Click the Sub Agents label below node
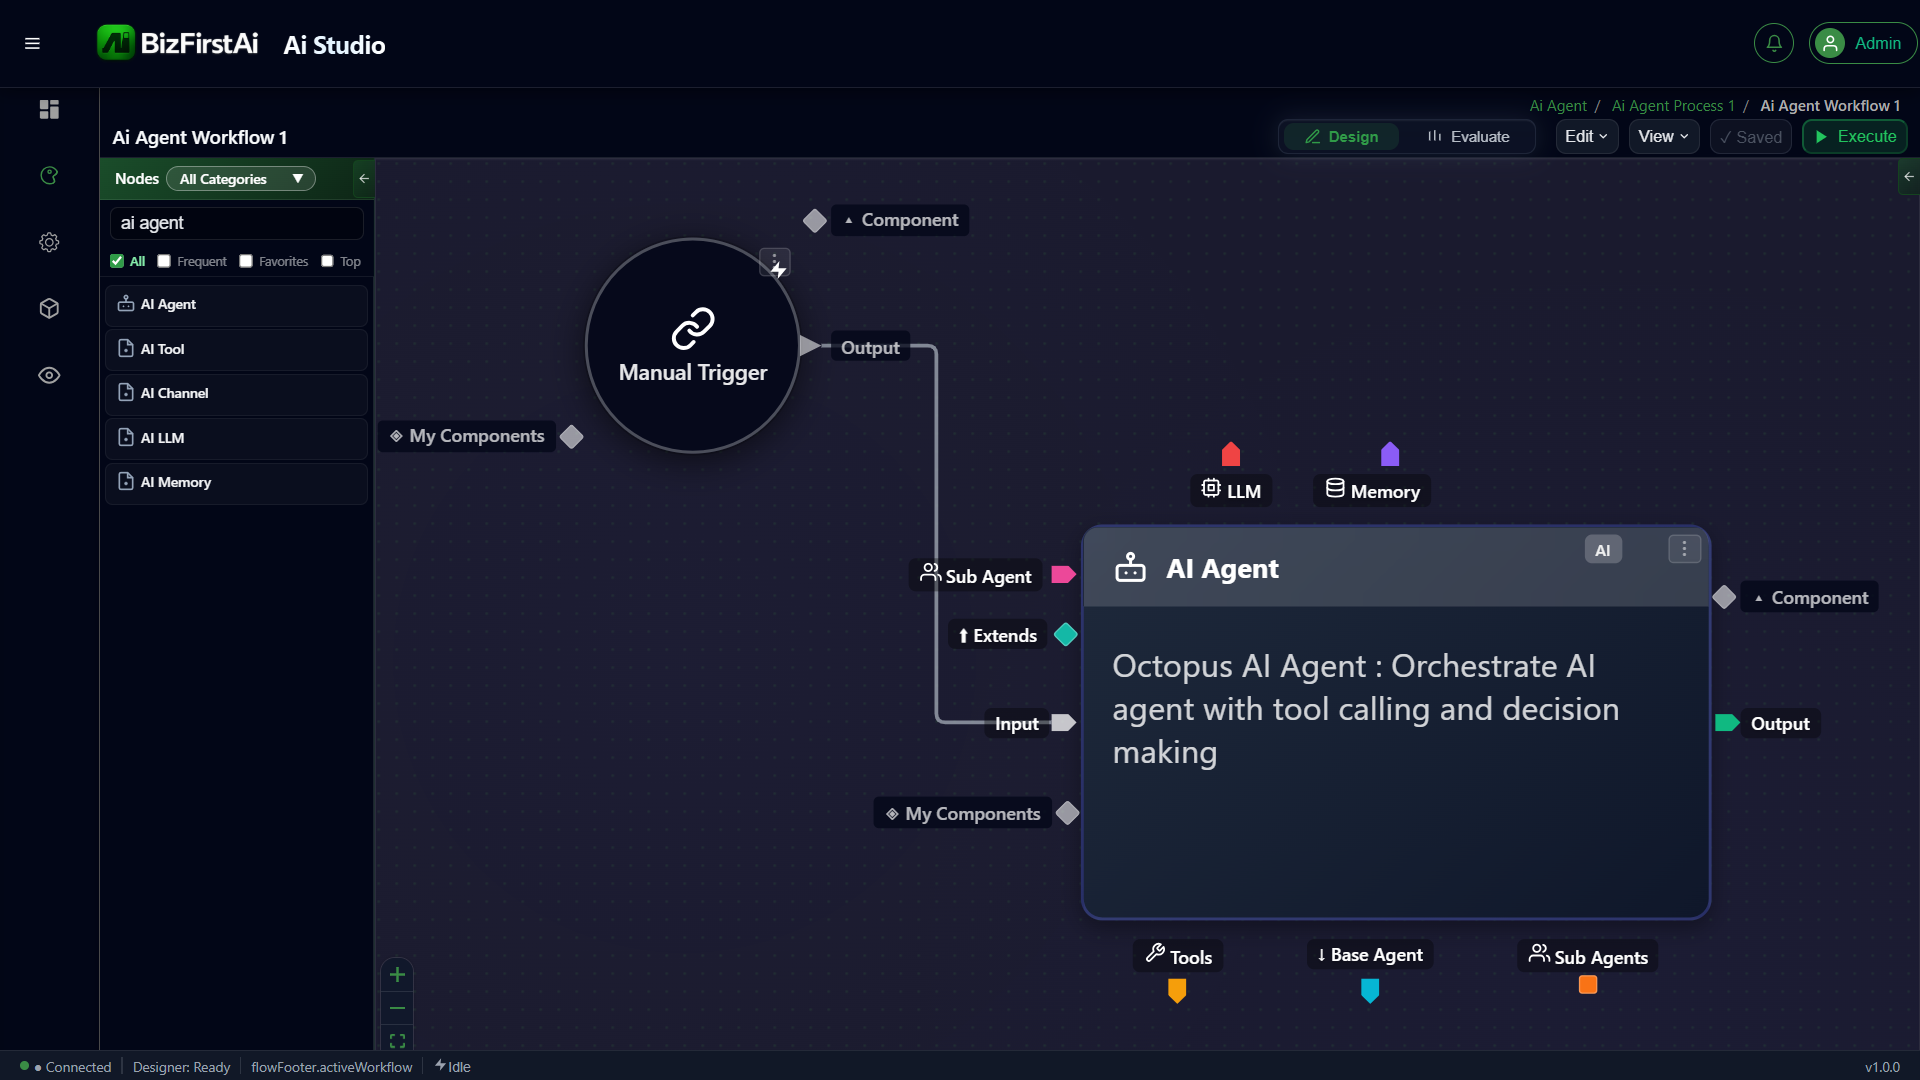The height and width of the screenshot is (1080, 1920). coord(1588,956)
